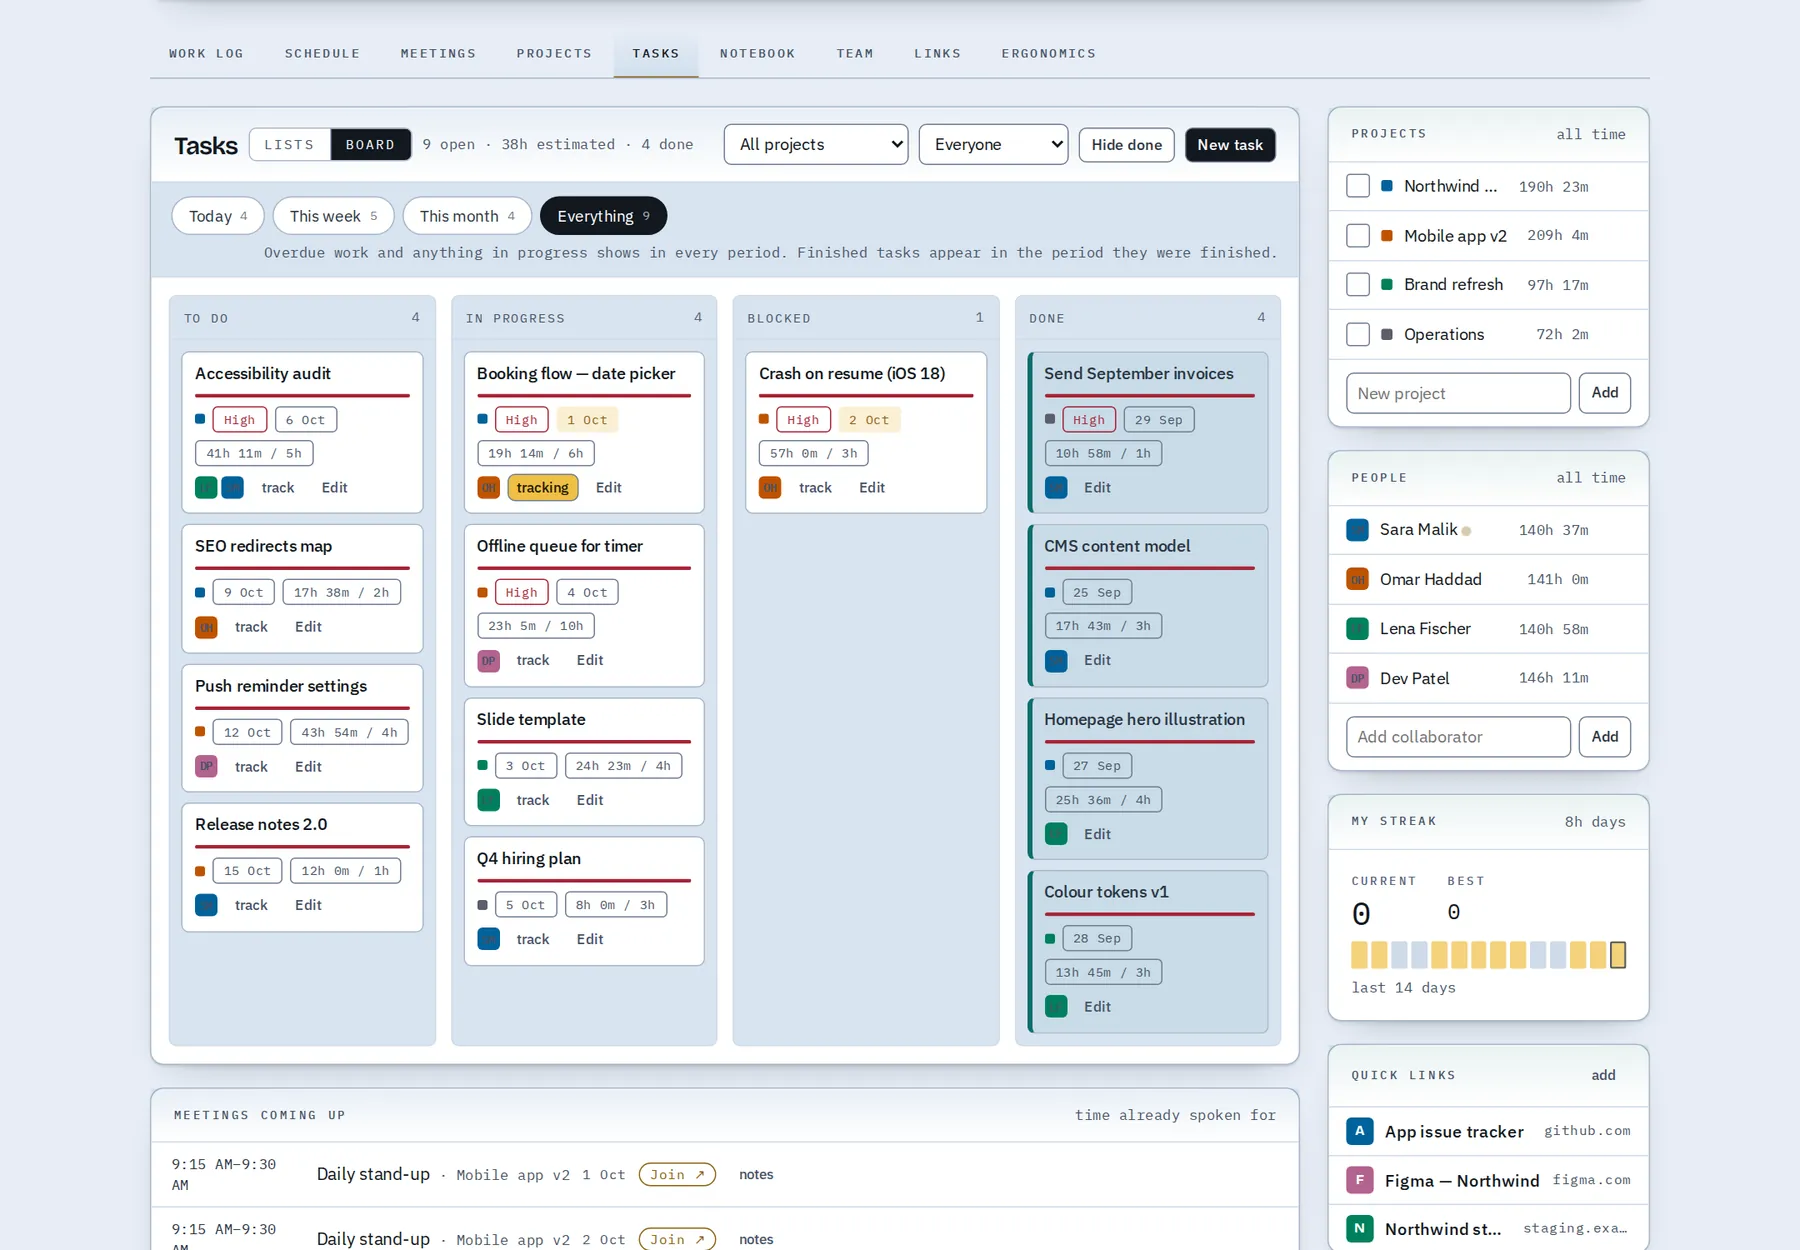Click the Mobile app v2 orange color swatch

(x=1387, y=236)
